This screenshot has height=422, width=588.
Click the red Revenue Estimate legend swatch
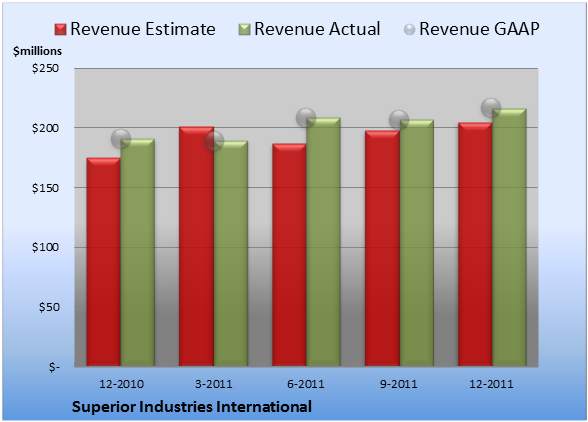60,29
